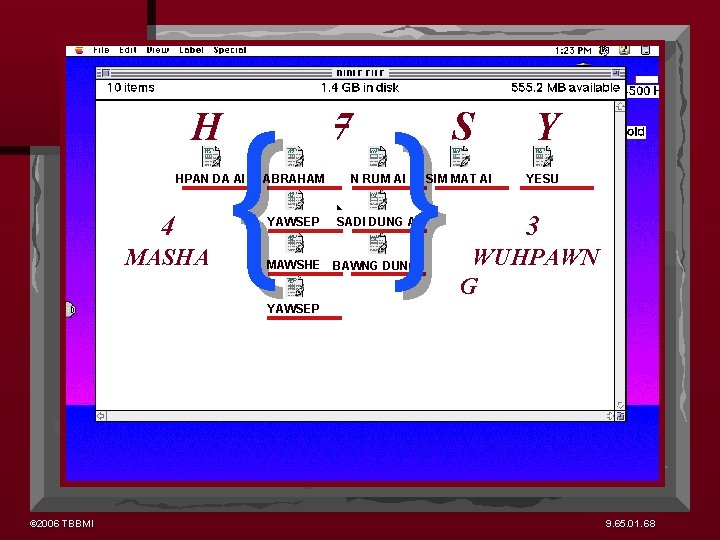Select the ABRAHAM document icon

point(295,157)
